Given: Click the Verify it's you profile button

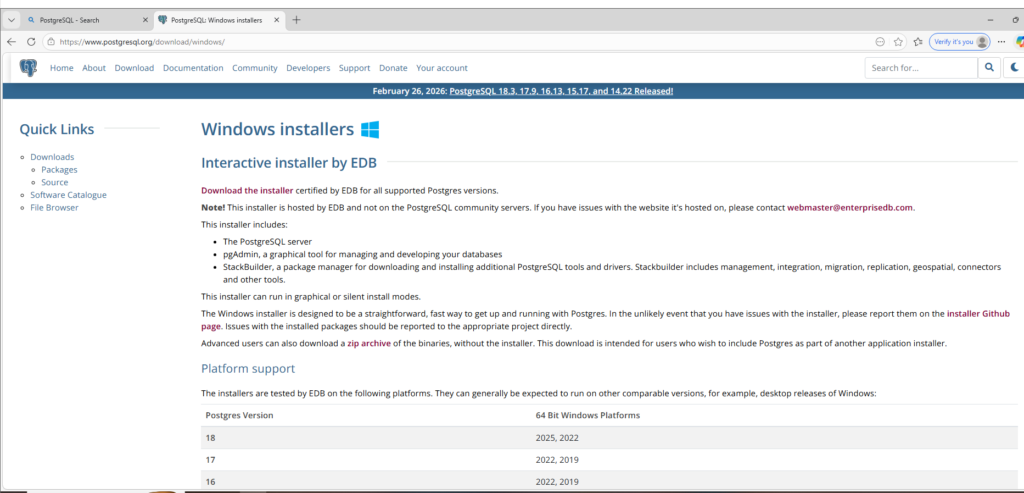Looking at the screenshot, I should 959,42.
